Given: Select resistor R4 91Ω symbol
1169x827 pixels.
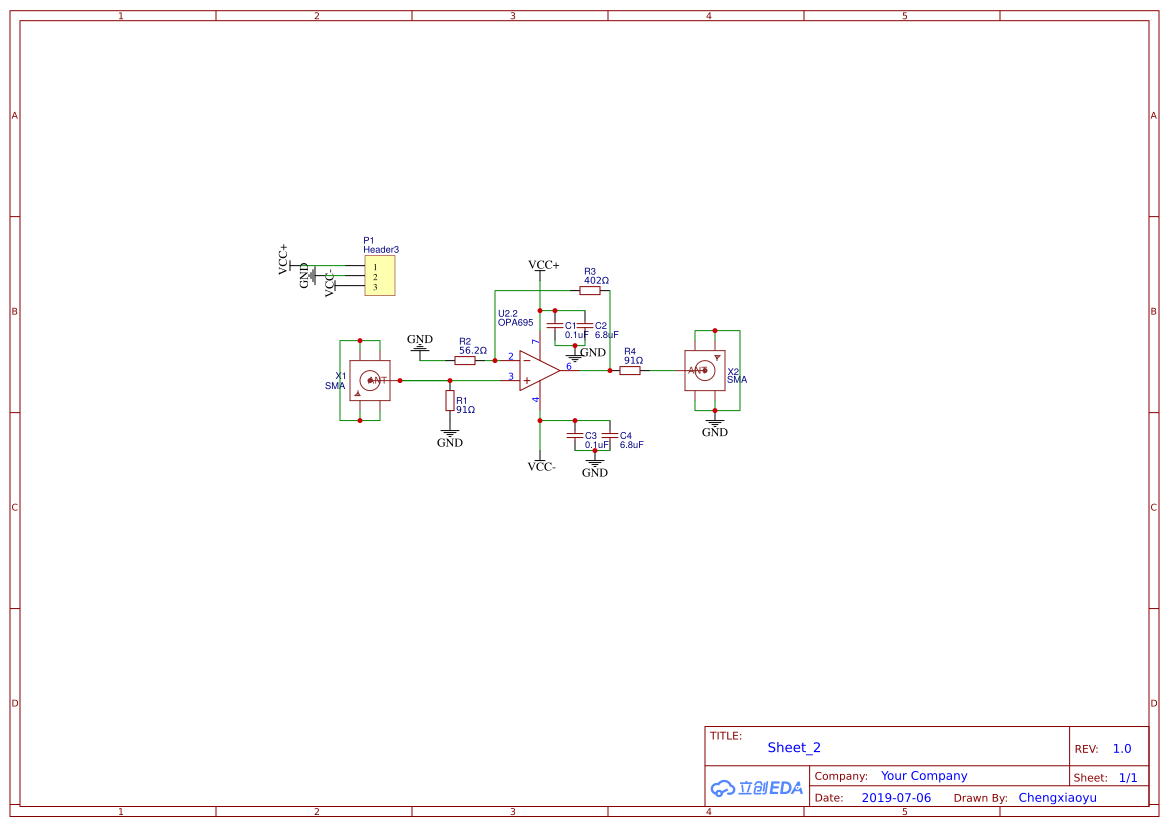Looking at the screenshot, I should [x=630, y=371].
